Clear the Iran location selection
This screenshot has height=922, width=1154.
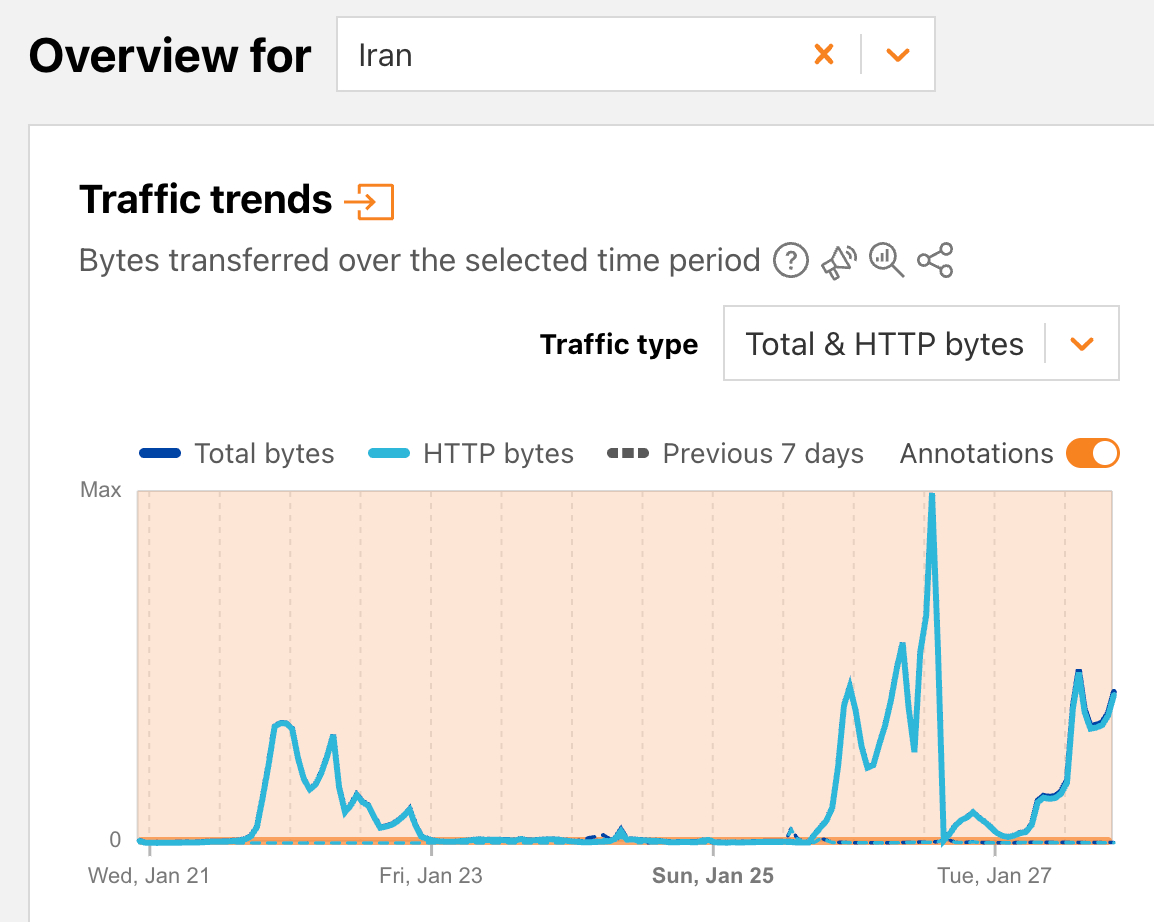click(824, 55)
